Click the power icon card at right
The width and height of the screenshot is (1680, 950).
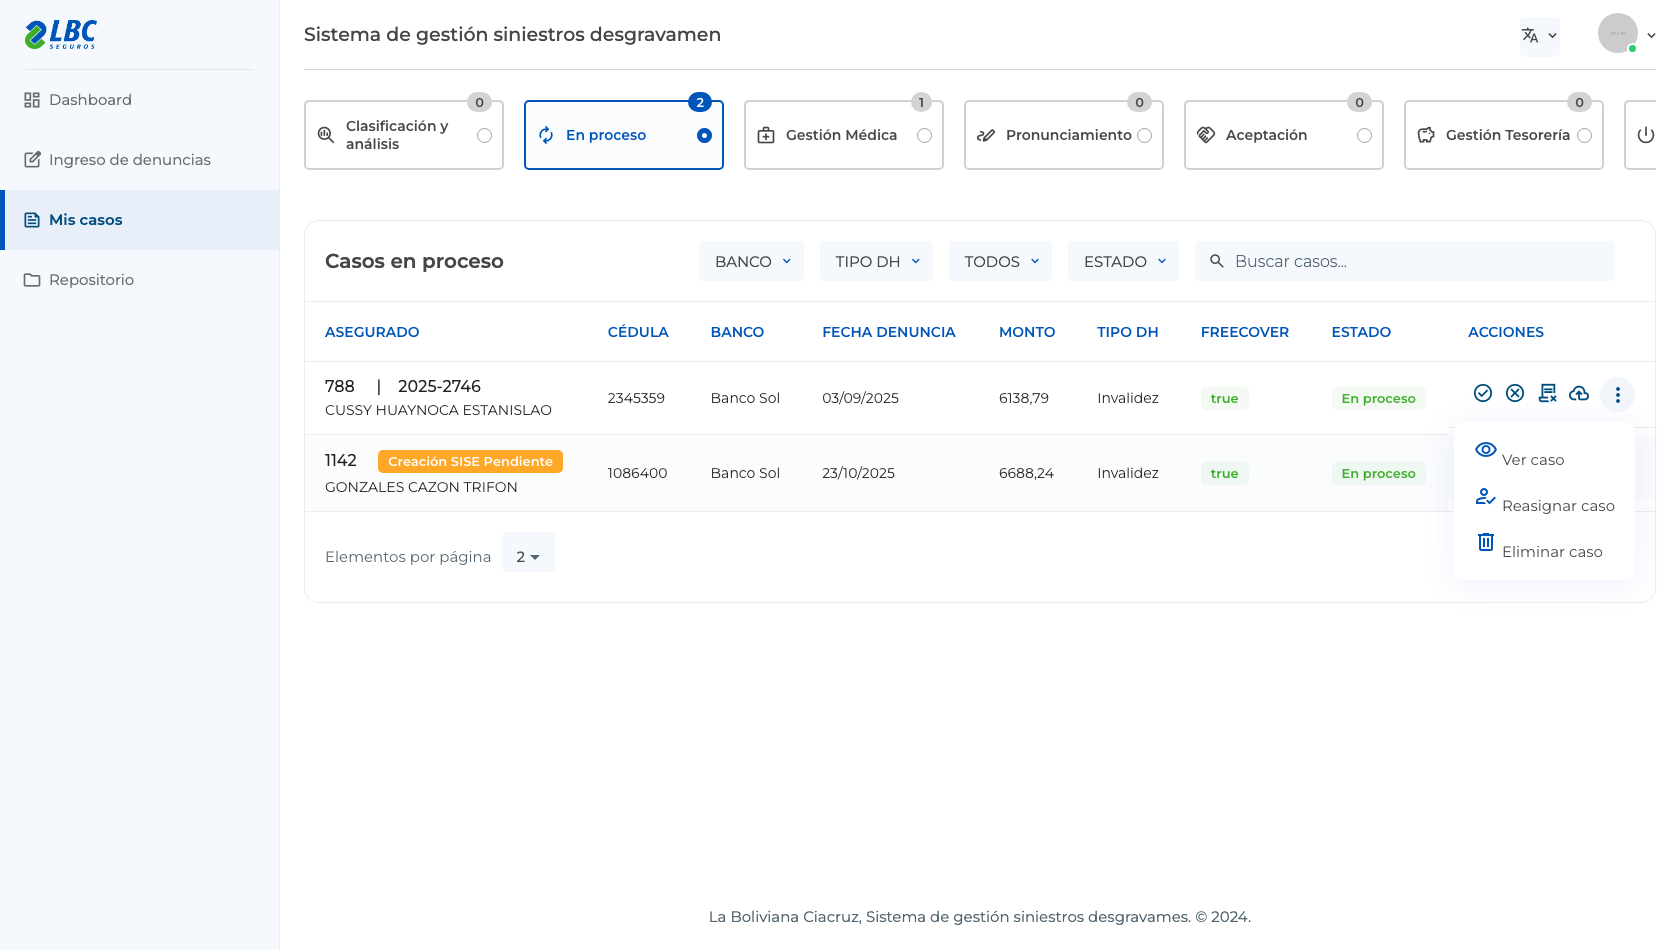tap(1645, 135)
